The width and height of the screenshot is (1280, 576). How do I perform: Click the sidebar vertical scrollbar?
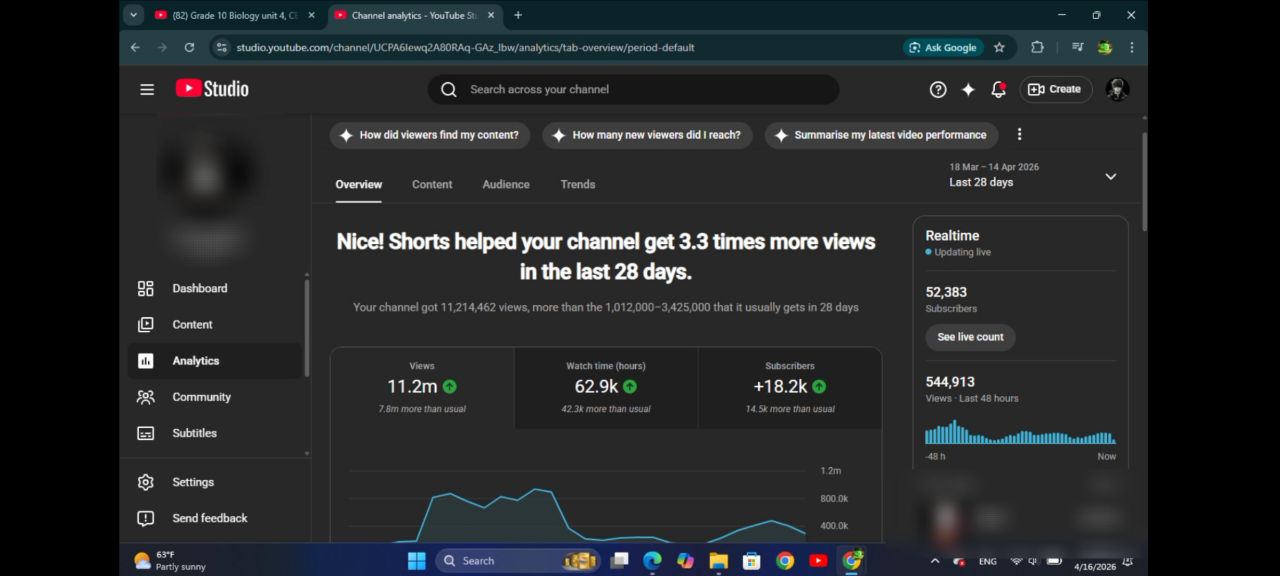point(307,328)
